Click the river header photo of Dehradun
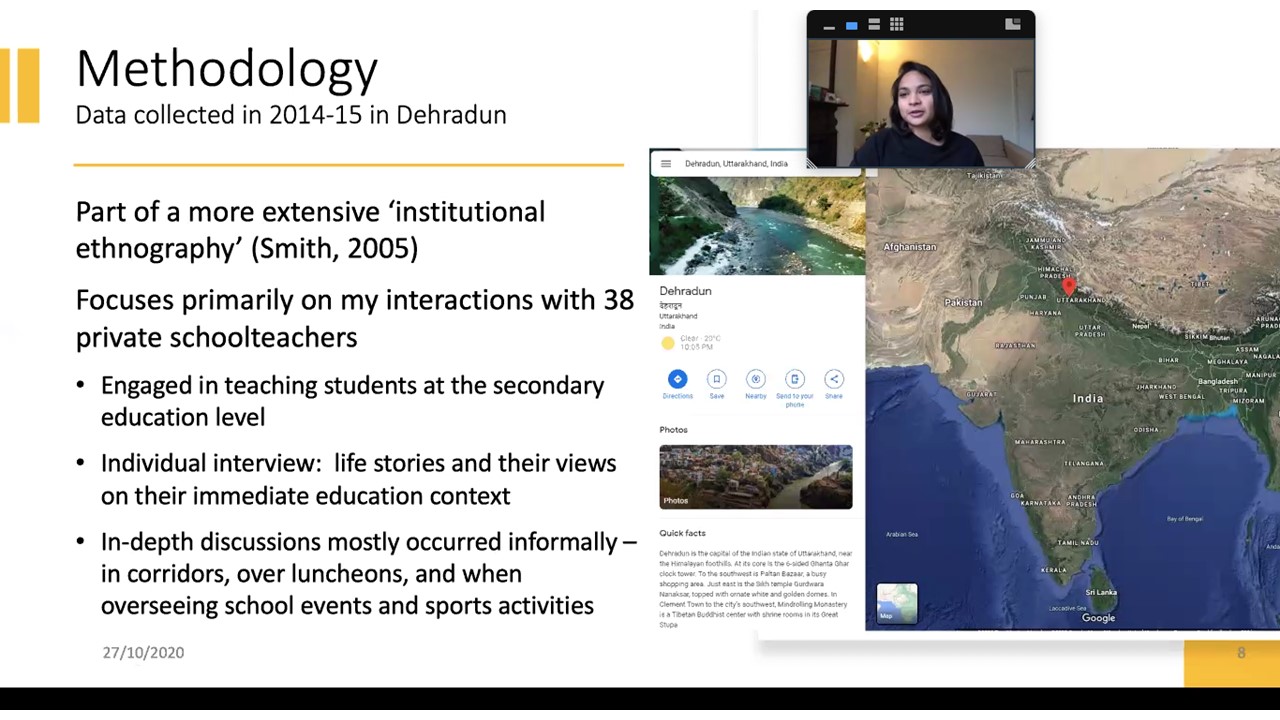 coord(757,226)
